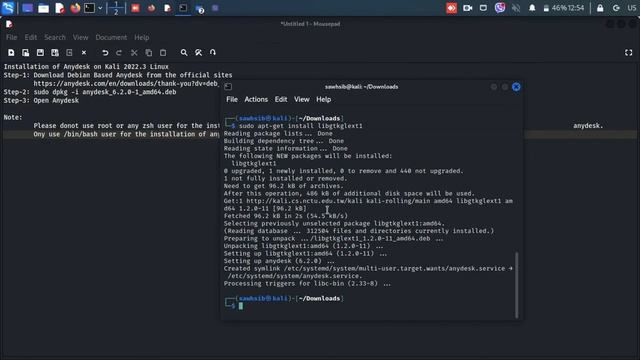This screenshot has height=360, width=640.
Task: Click the Open file icon in Mousepad toolbar
Action: pyautogui.click(x=25, y=53)
